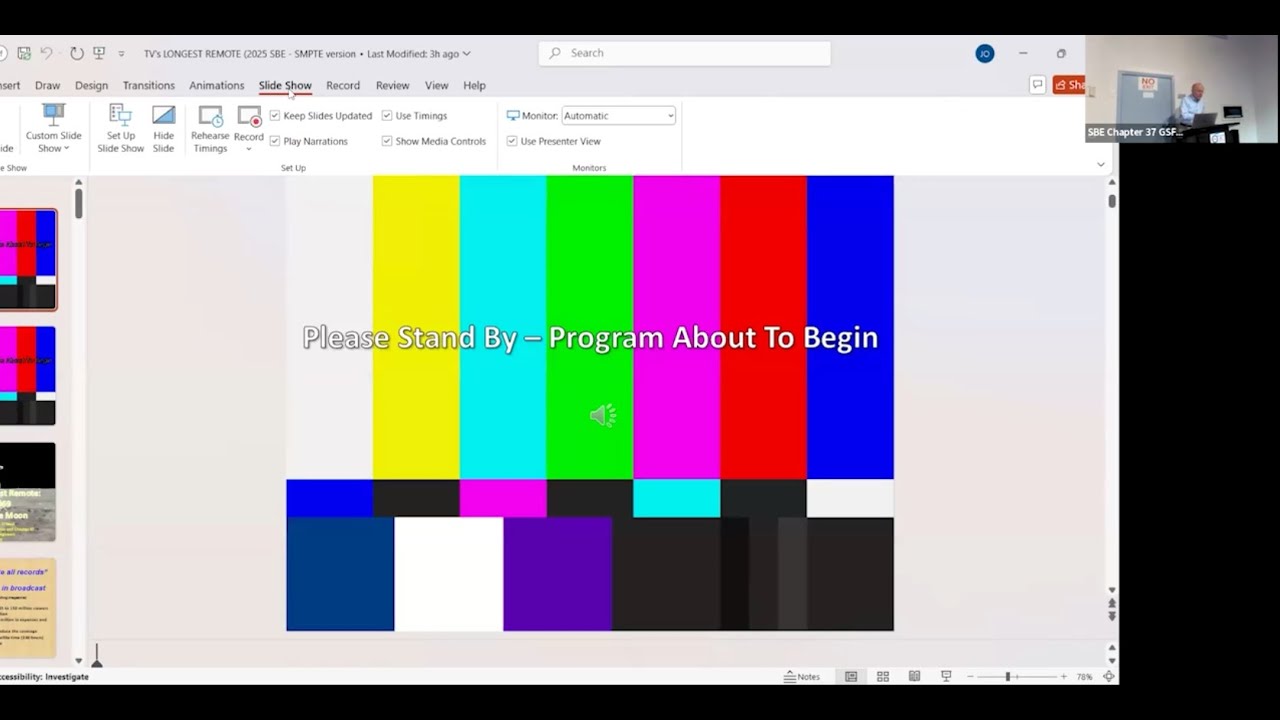Open the Record ribbon tab

[x=343, y=86]
